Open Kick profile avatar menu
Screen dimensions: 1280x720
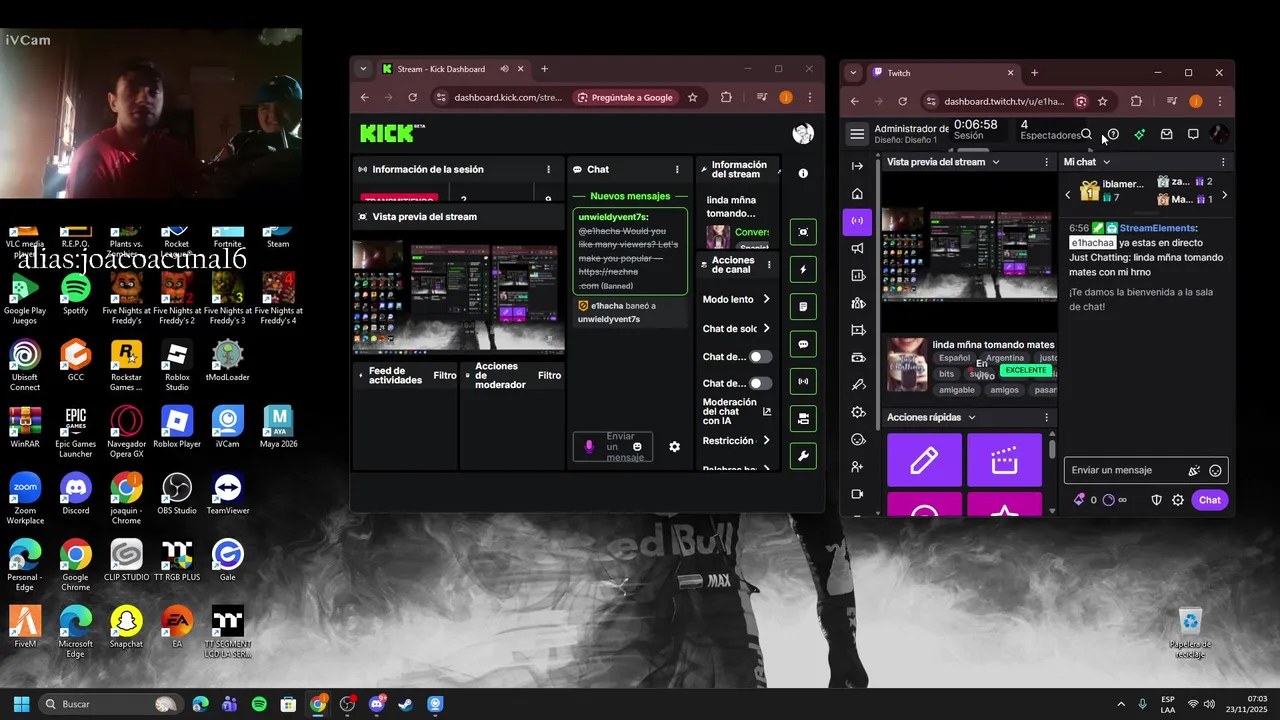[803, 133]
